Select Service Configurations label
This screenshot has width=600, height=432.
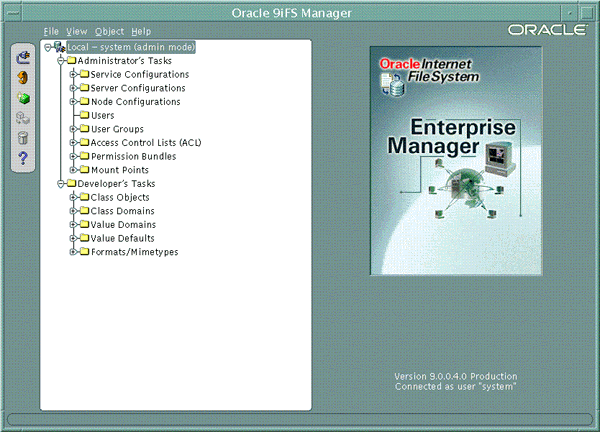pyautogui.click(x=140, y=74)
